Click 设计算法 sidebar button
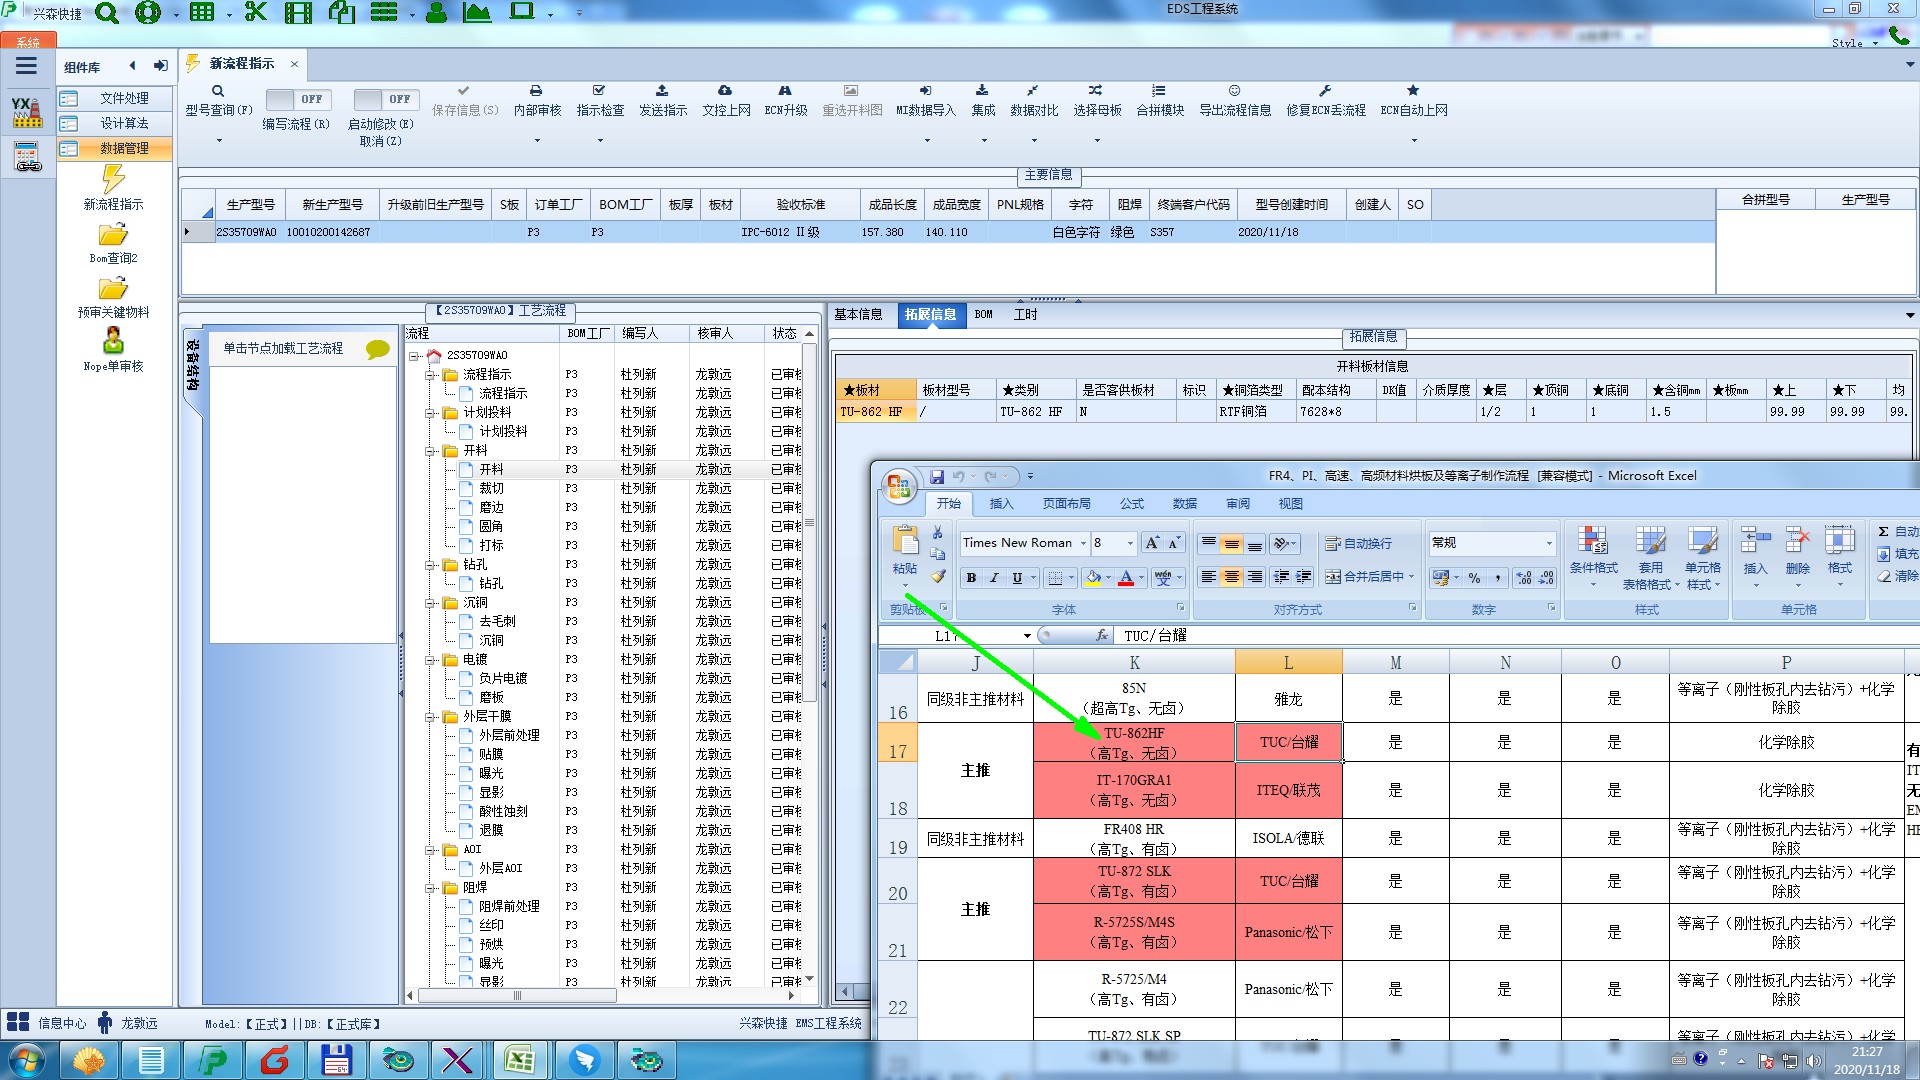Viewport: 1920px width, 1080px height. 114,123
